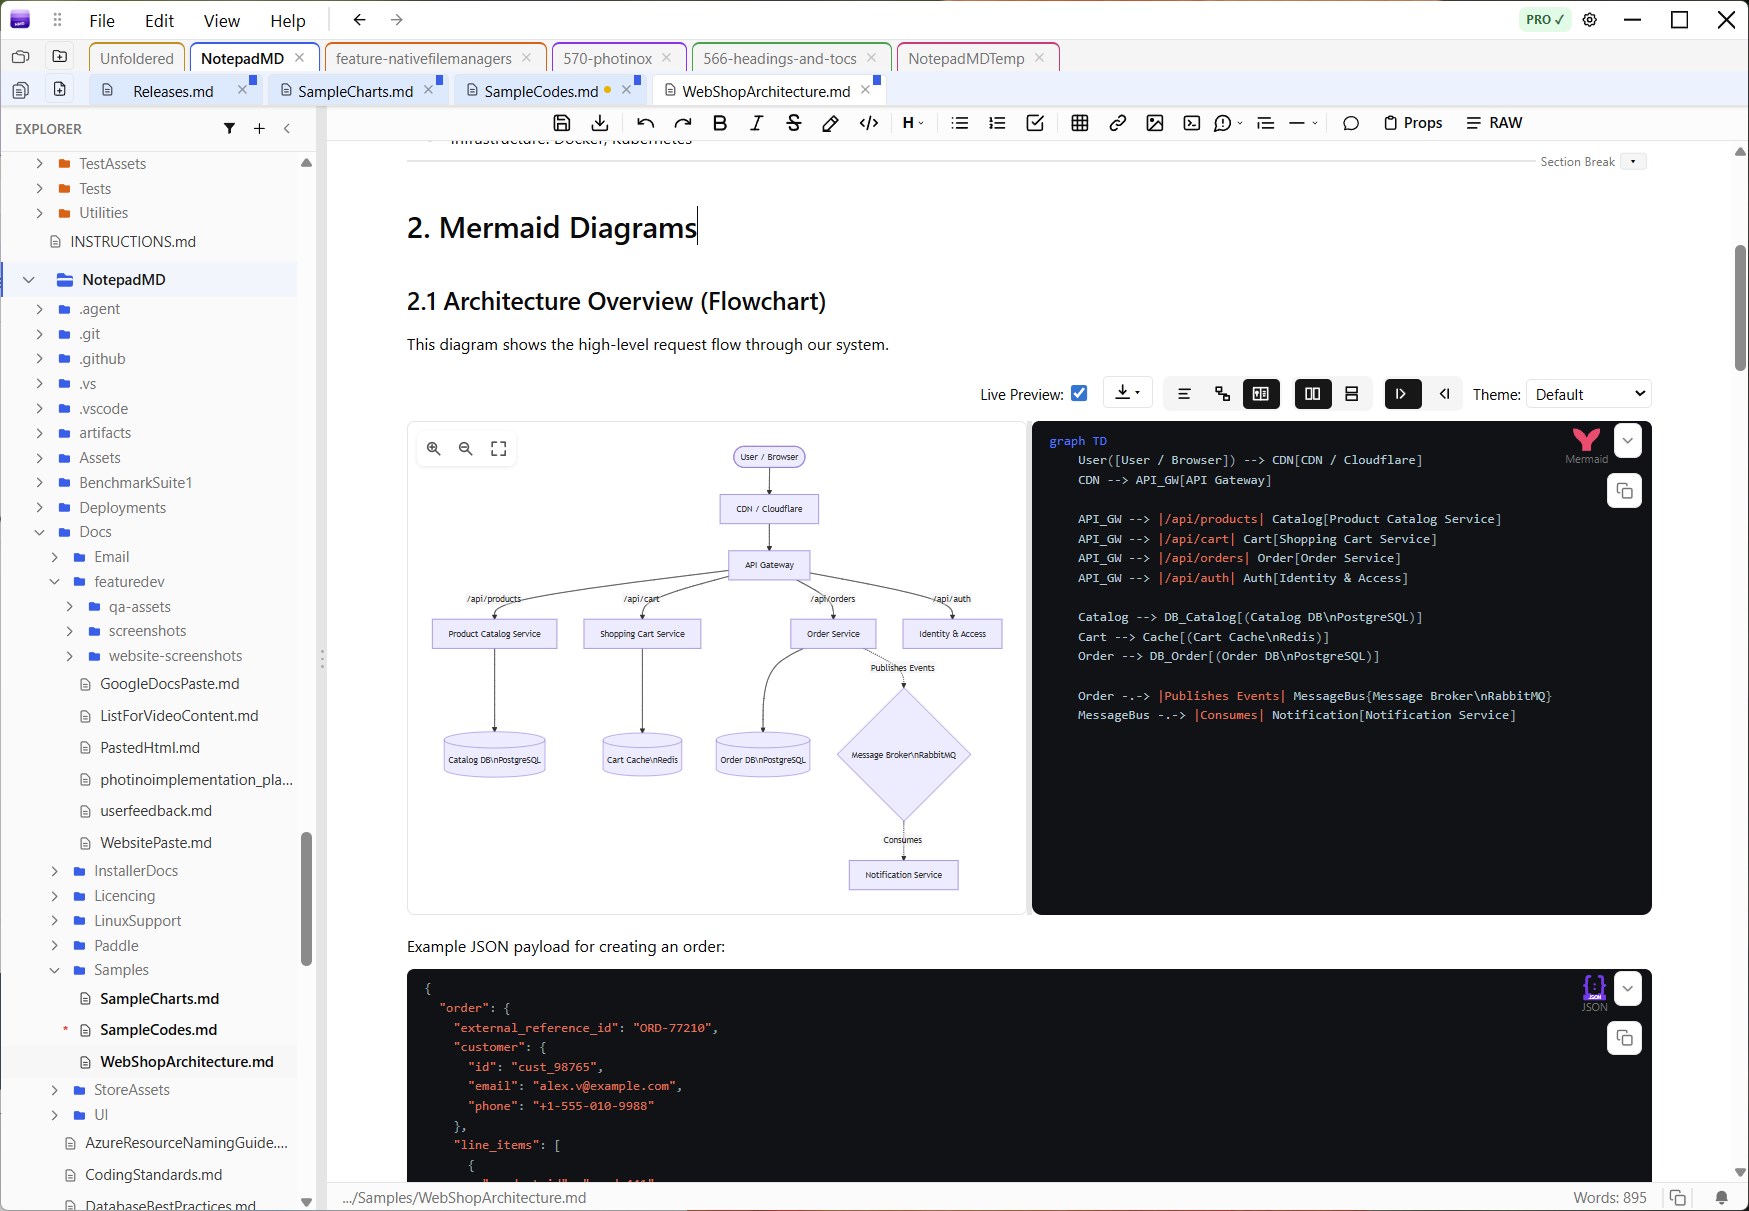Insert a bulleted list

coord(960,123)
